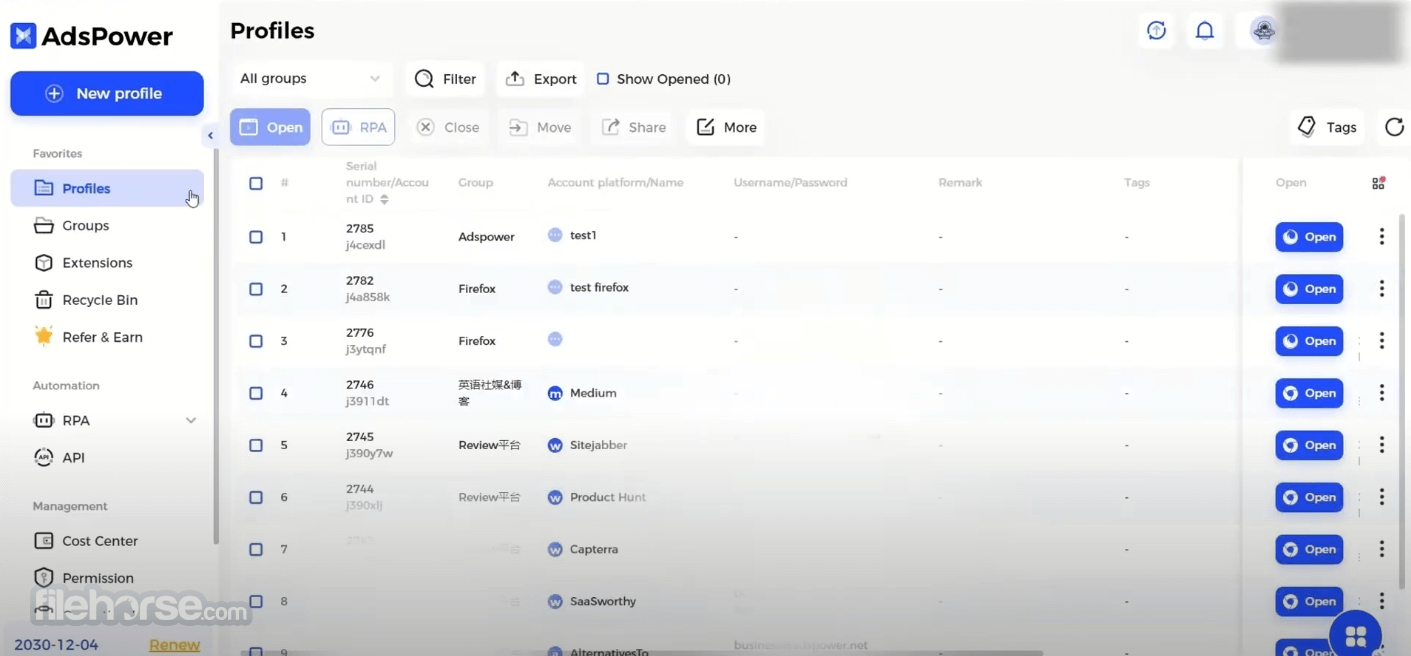Click the update sync icon in header
Image resolution: width=1411 pixels, height=656 pixels.
(1156, 30)
